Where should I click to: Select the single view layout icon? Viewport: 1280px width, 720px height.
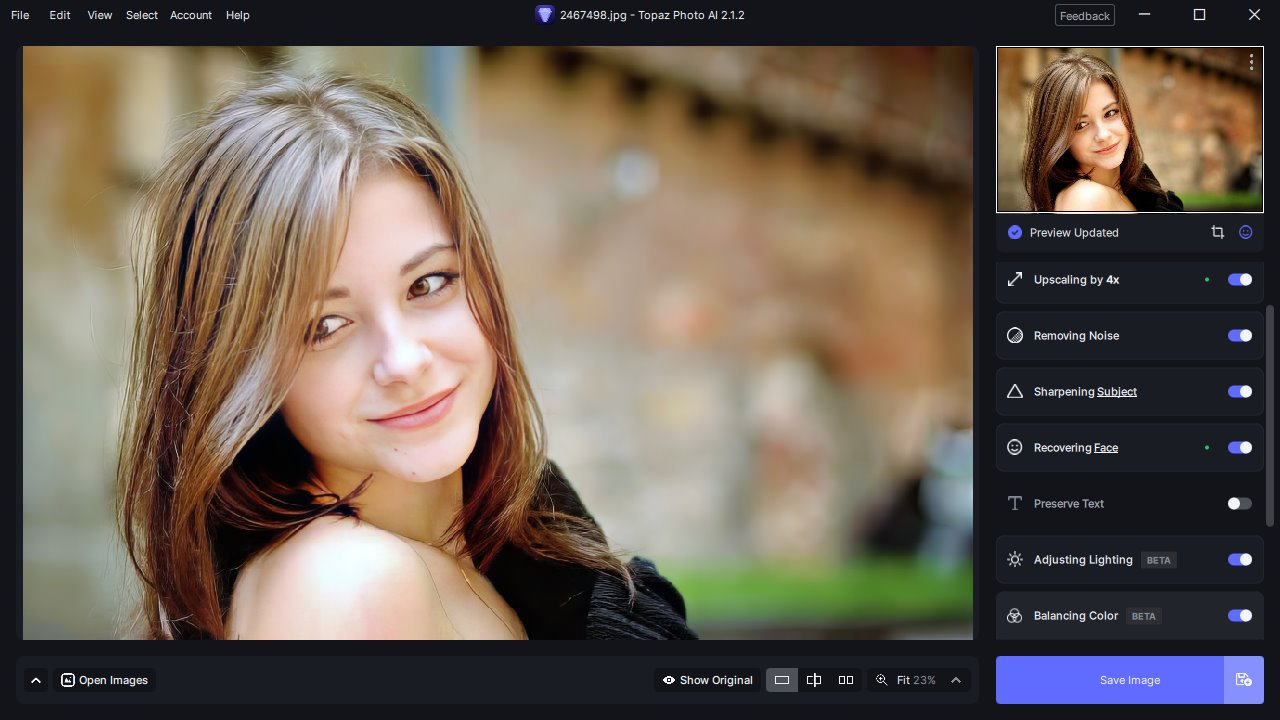click(782, 680)
